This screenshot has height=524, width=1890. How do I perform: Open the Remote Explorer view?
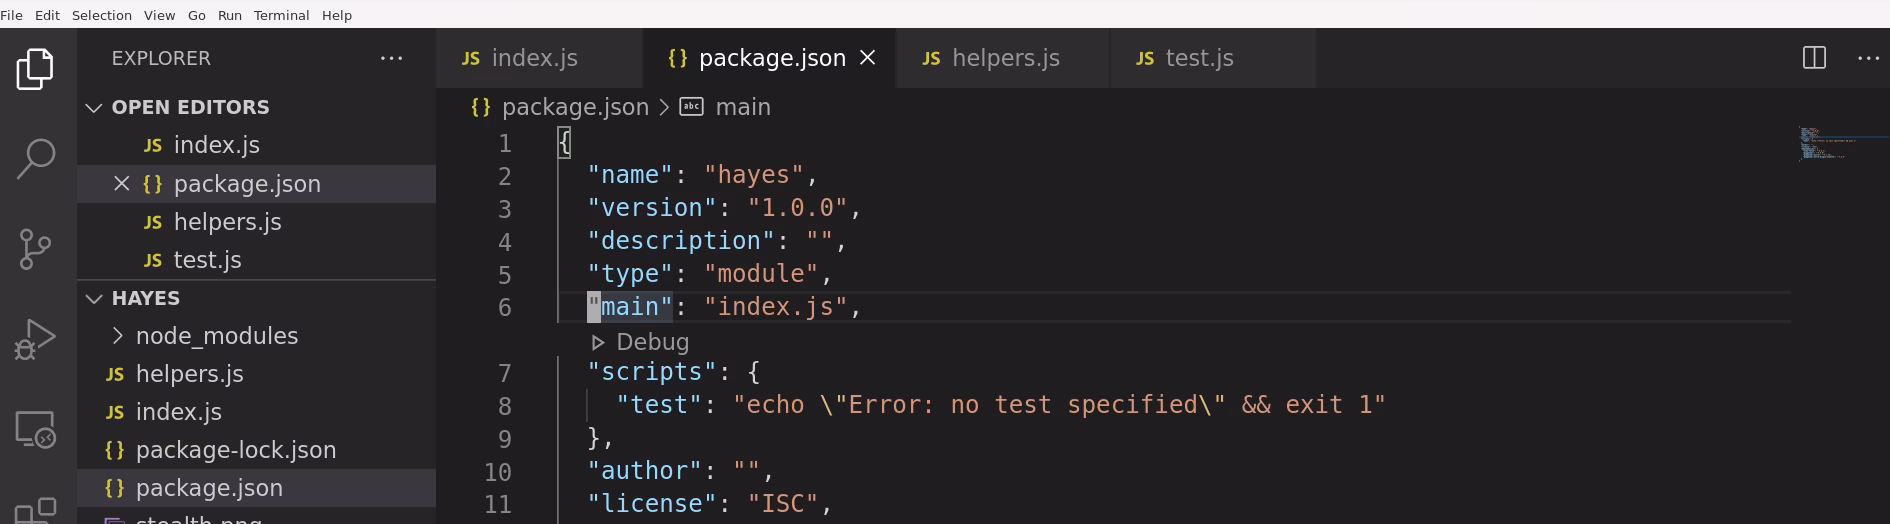36,429
